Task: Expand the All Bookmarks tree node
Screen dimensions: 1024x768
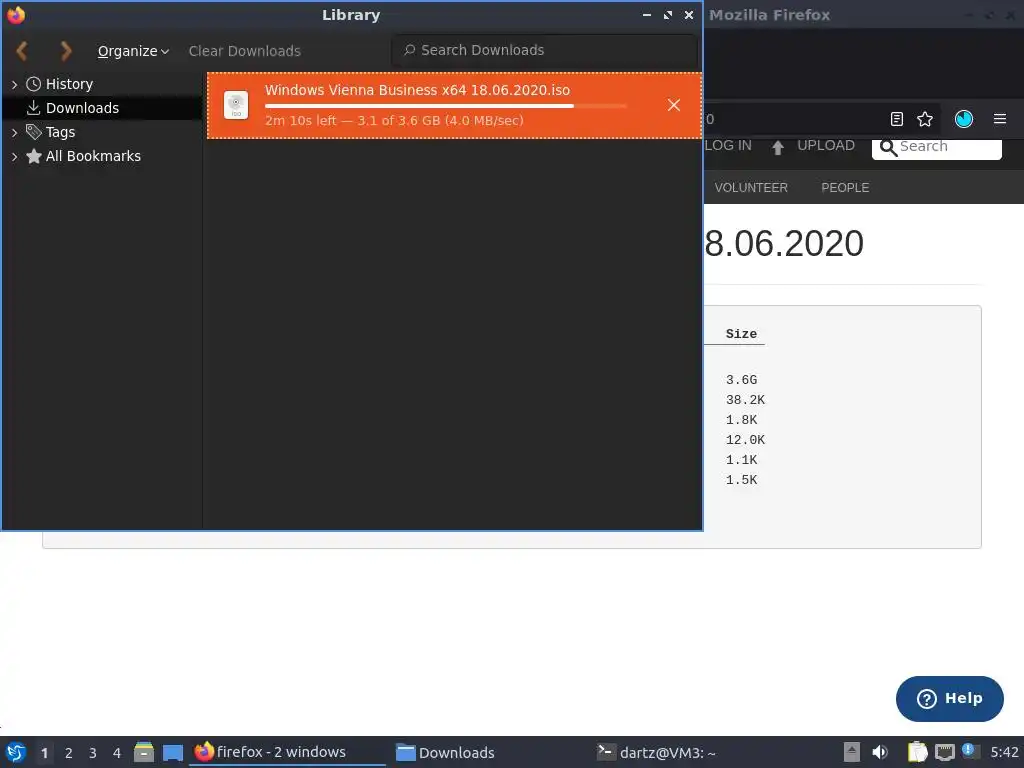Action: (x=14, y=156)
